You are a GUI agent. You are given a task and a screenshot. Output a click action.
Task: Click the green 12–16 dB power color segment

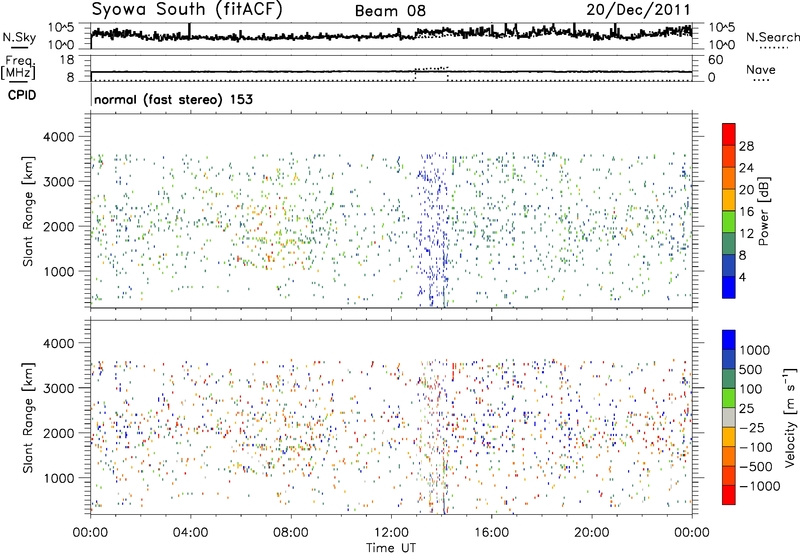pyautogui.click(x=729, y=222)
